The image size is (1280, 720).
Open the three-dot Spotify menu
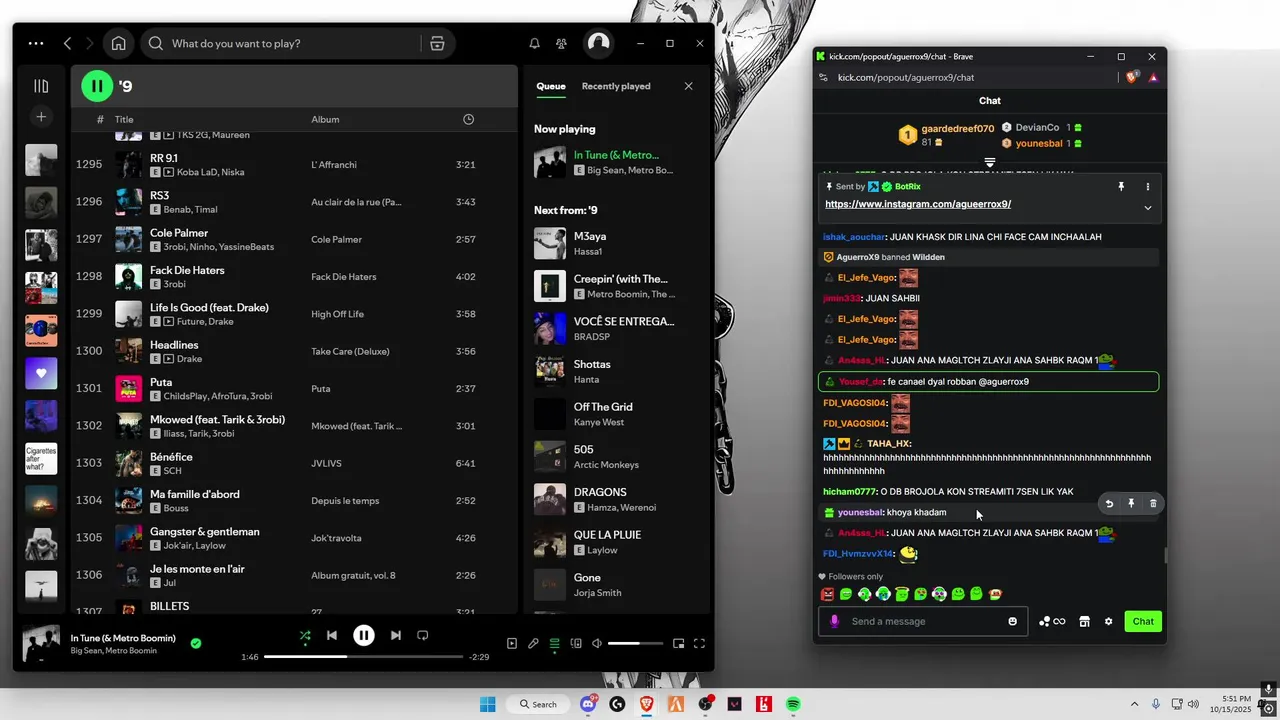[x=36, y=43]
